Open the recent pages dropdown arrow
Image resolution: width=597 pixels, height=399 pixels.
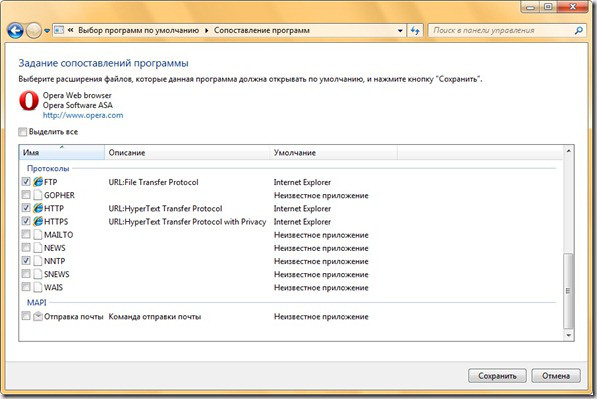[x=47, y=30]
